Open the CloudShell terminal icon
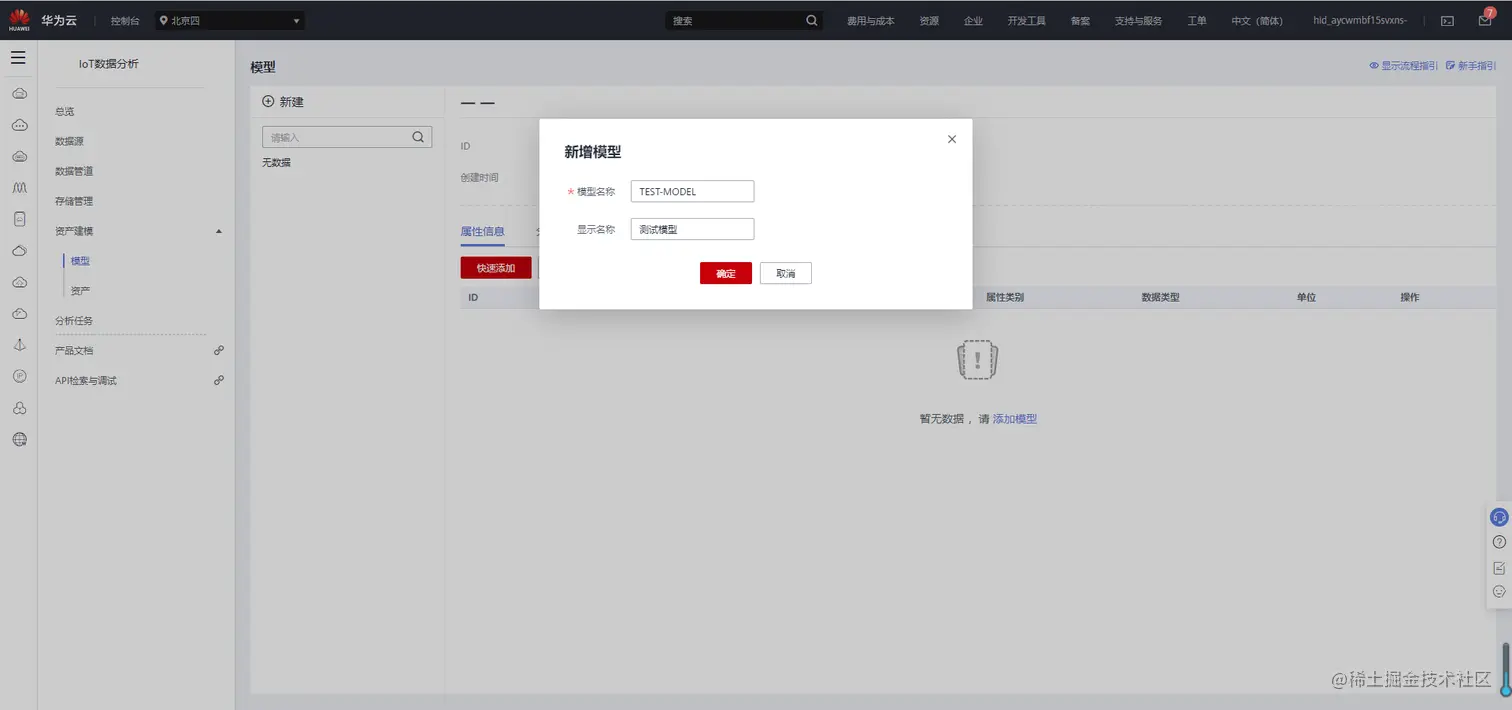 [x=1447, y=20]
